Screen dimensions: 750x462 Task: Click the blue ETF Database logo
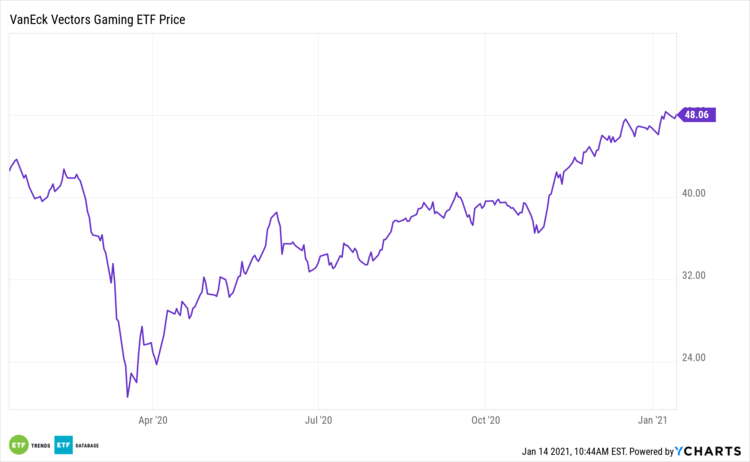63,444
